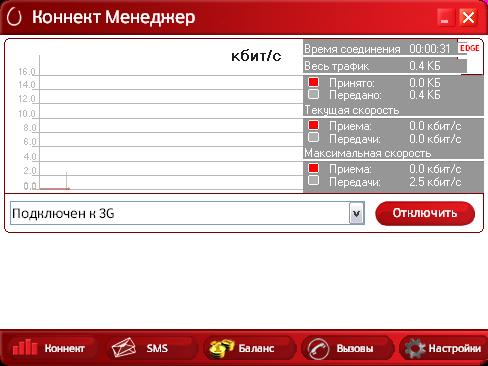This screenshot has width=488, height=366.
Task: Click the Текущая скорость heading
Action: click(352, 110)
